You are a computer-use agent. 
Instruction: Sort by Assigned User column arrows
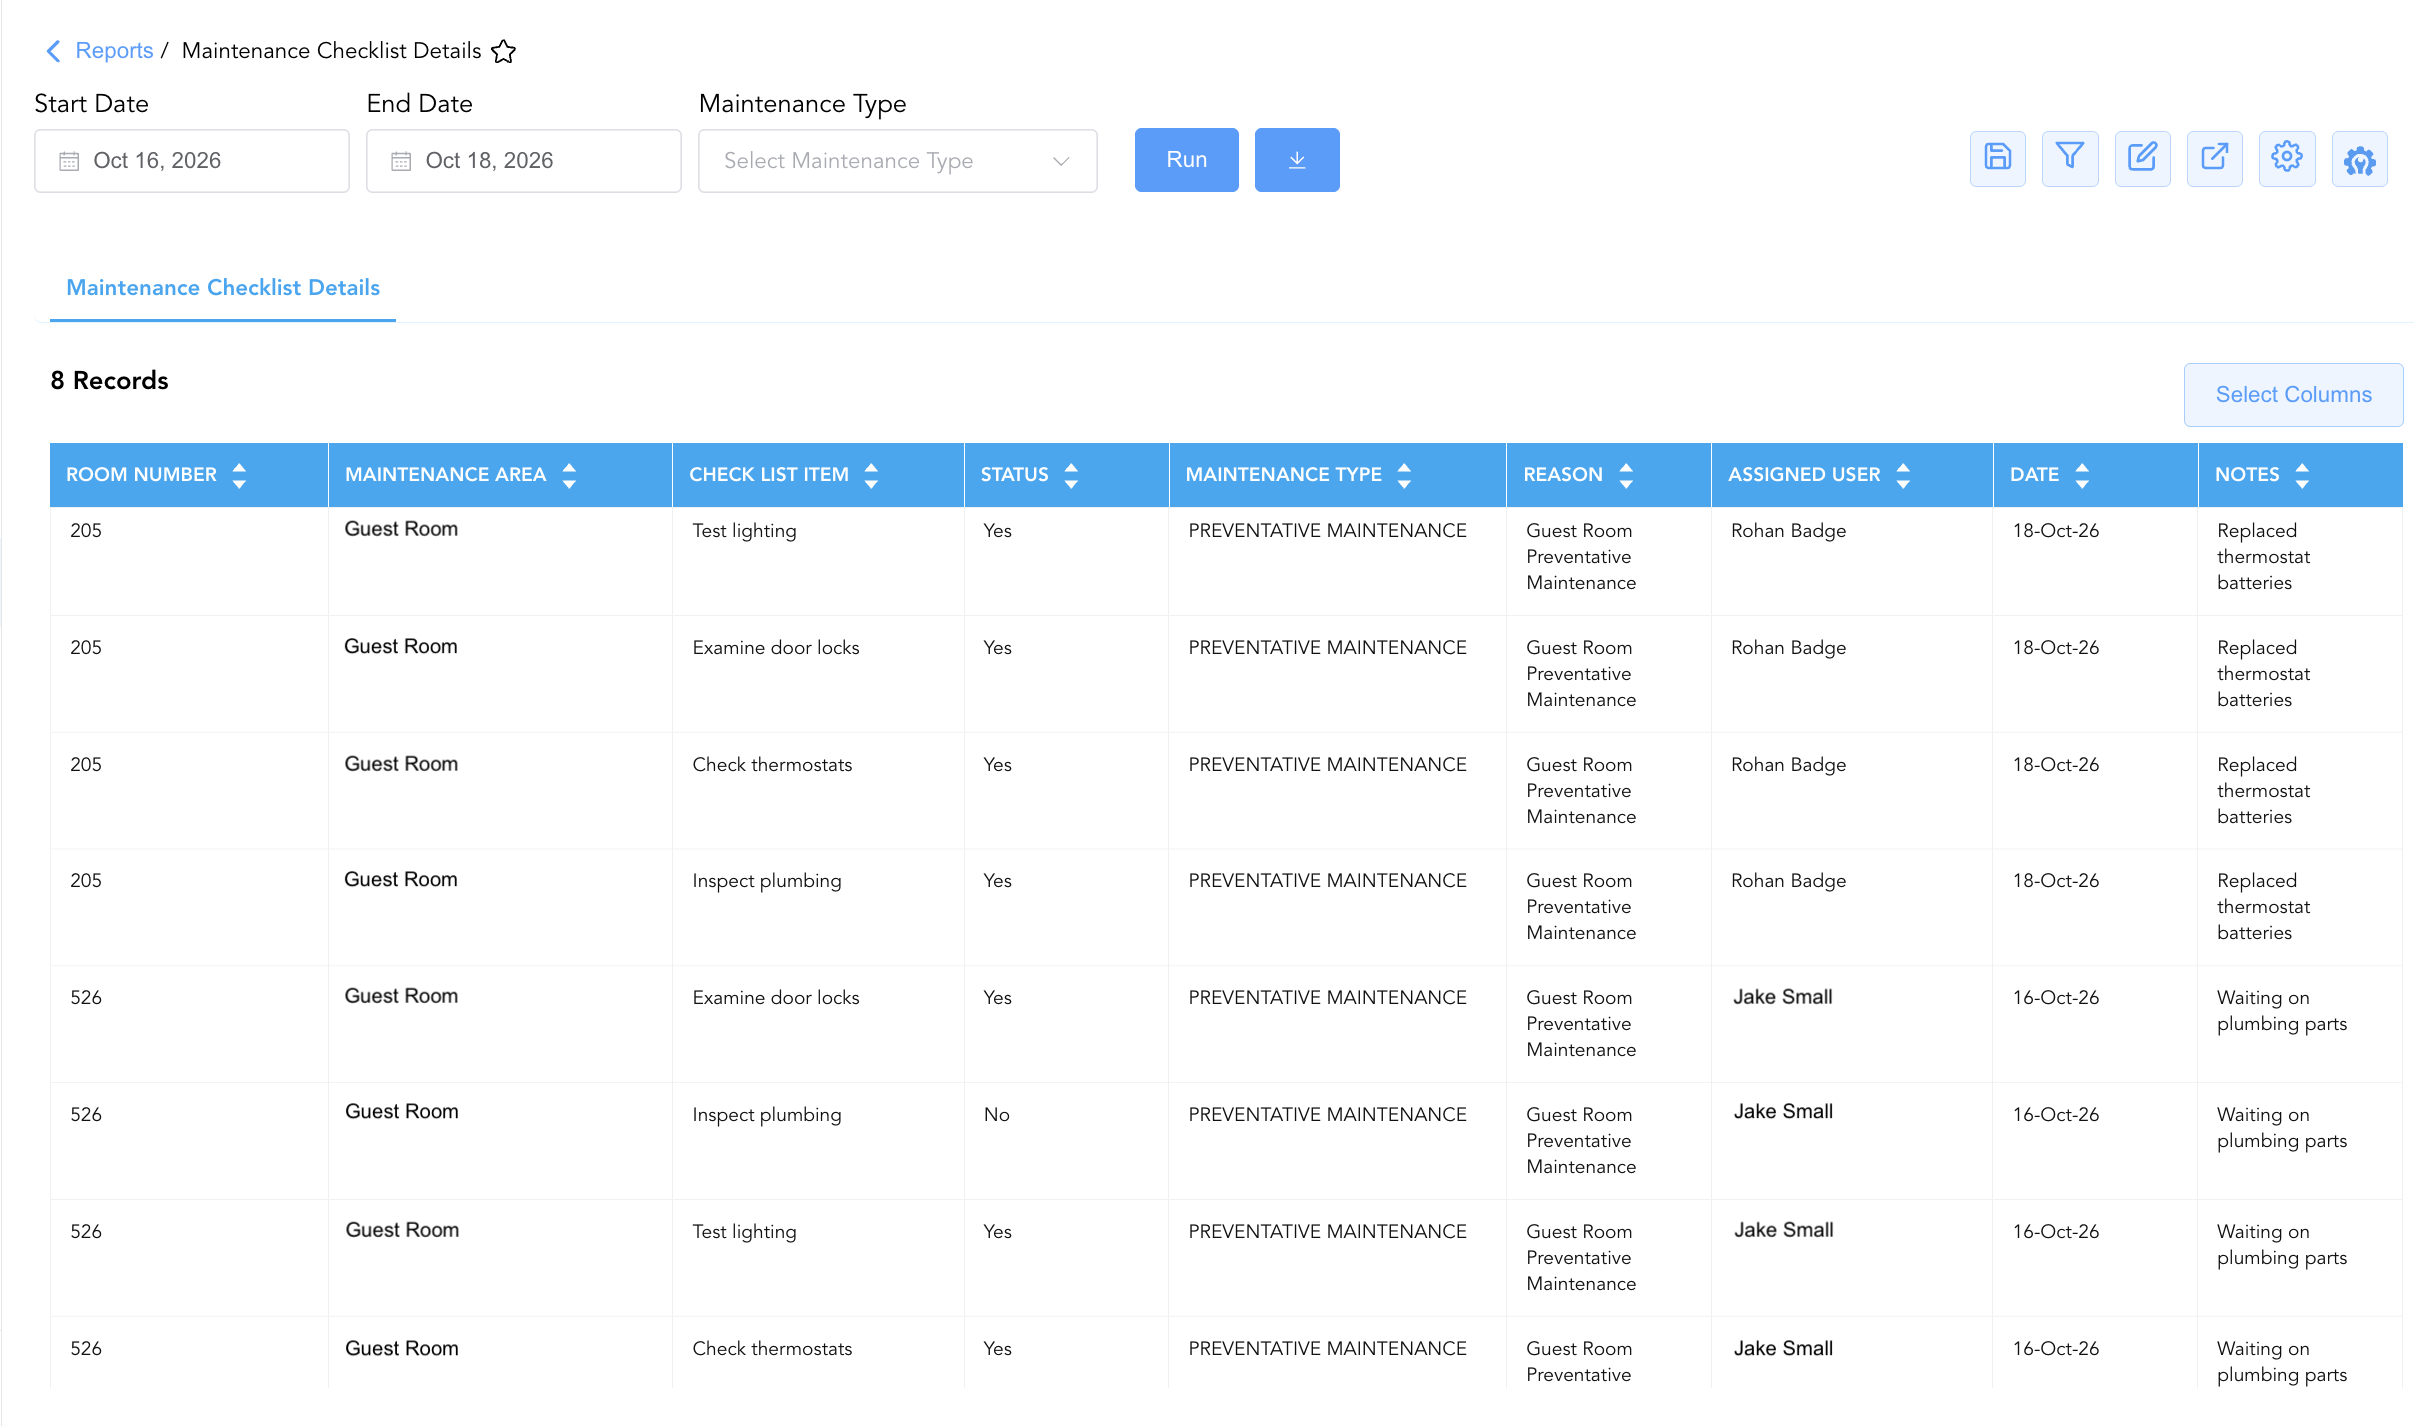click(x=1903, y=475)
